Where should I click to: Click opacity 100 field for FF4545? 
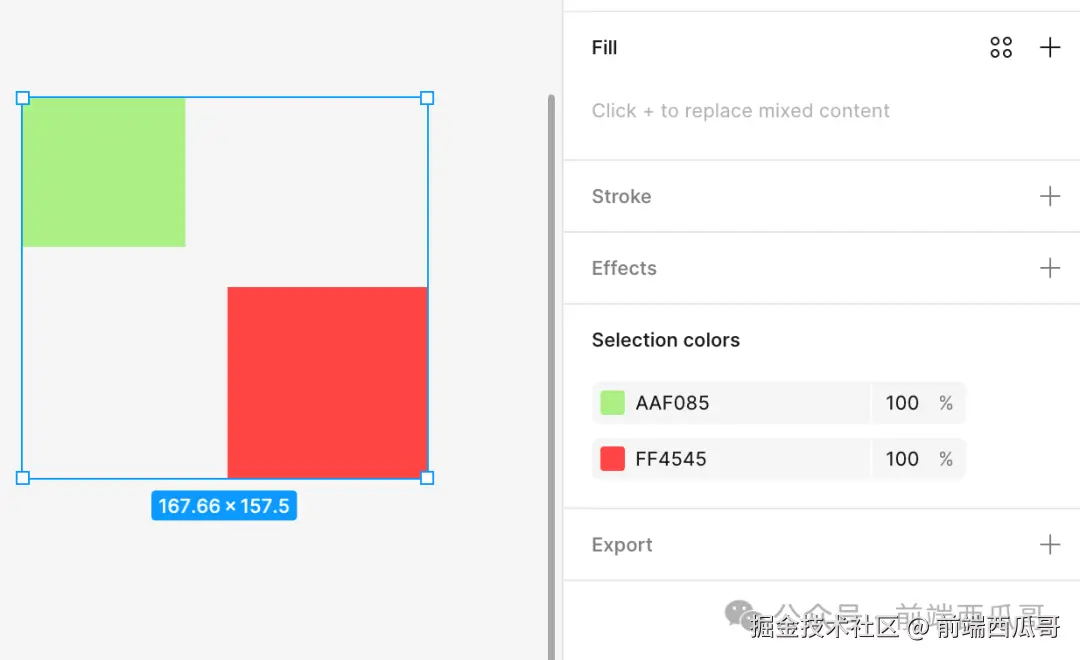tap(902, 459)
